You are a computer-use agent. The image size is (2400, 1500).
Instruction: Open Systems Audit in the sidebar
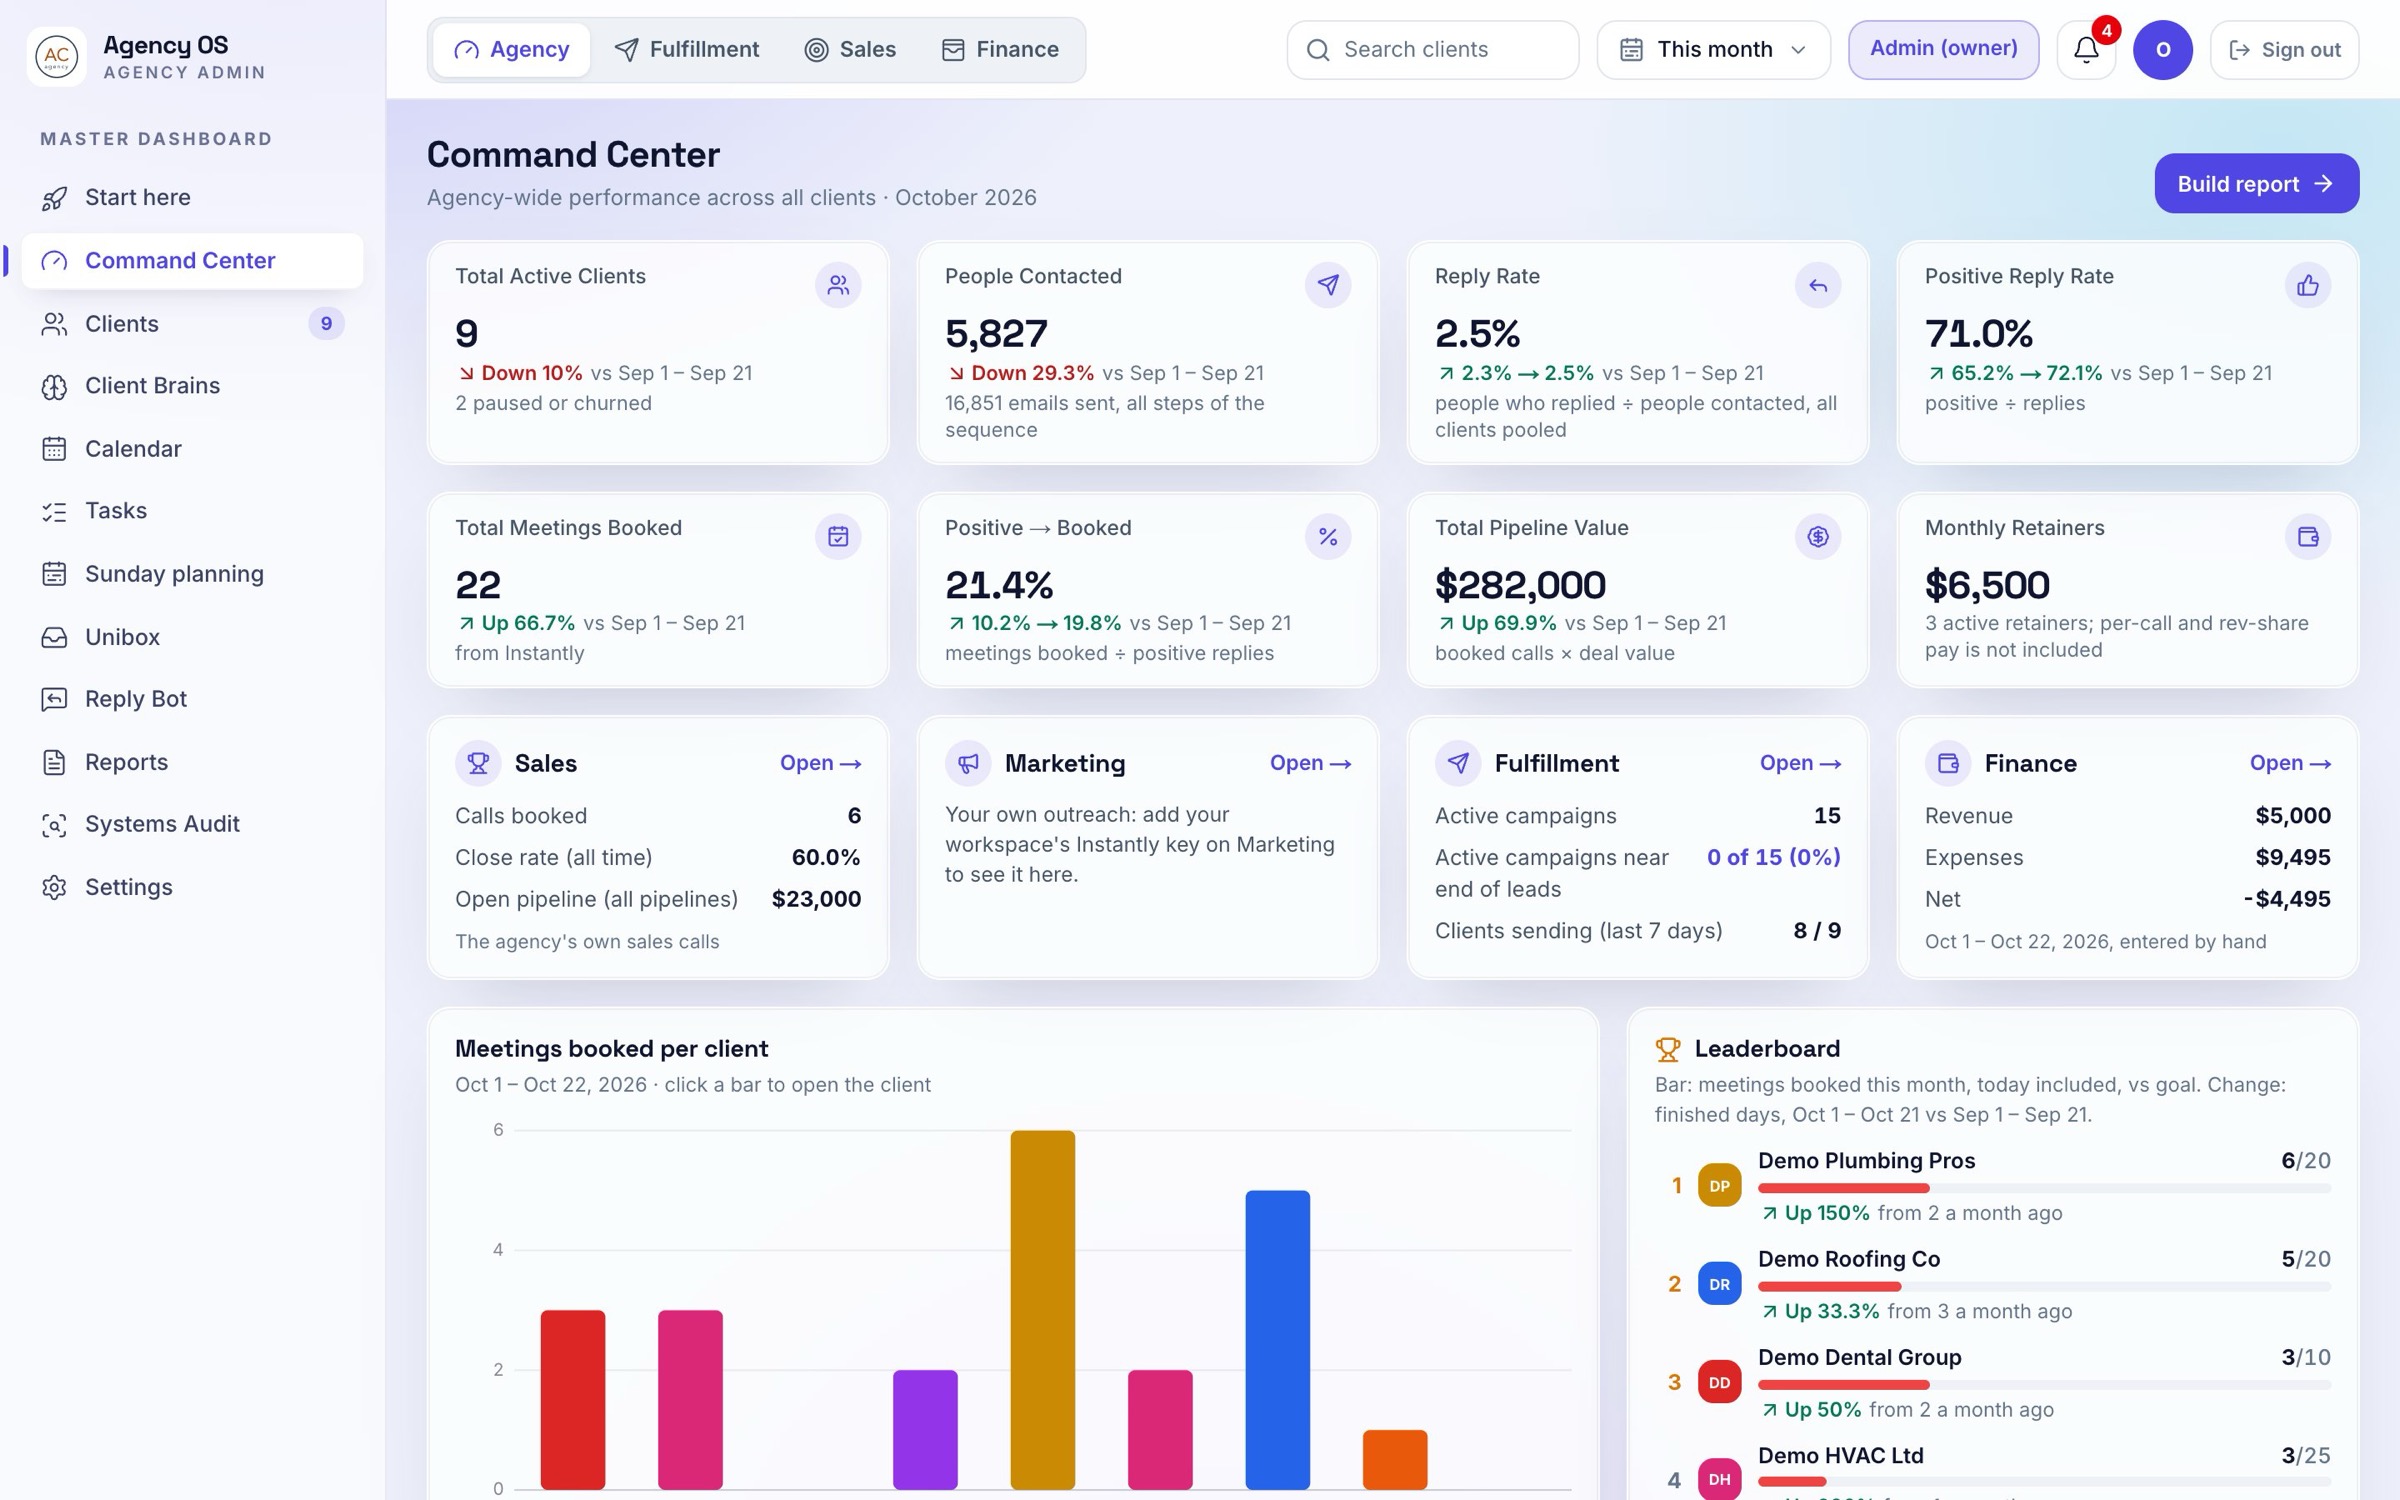pos(192,824)
